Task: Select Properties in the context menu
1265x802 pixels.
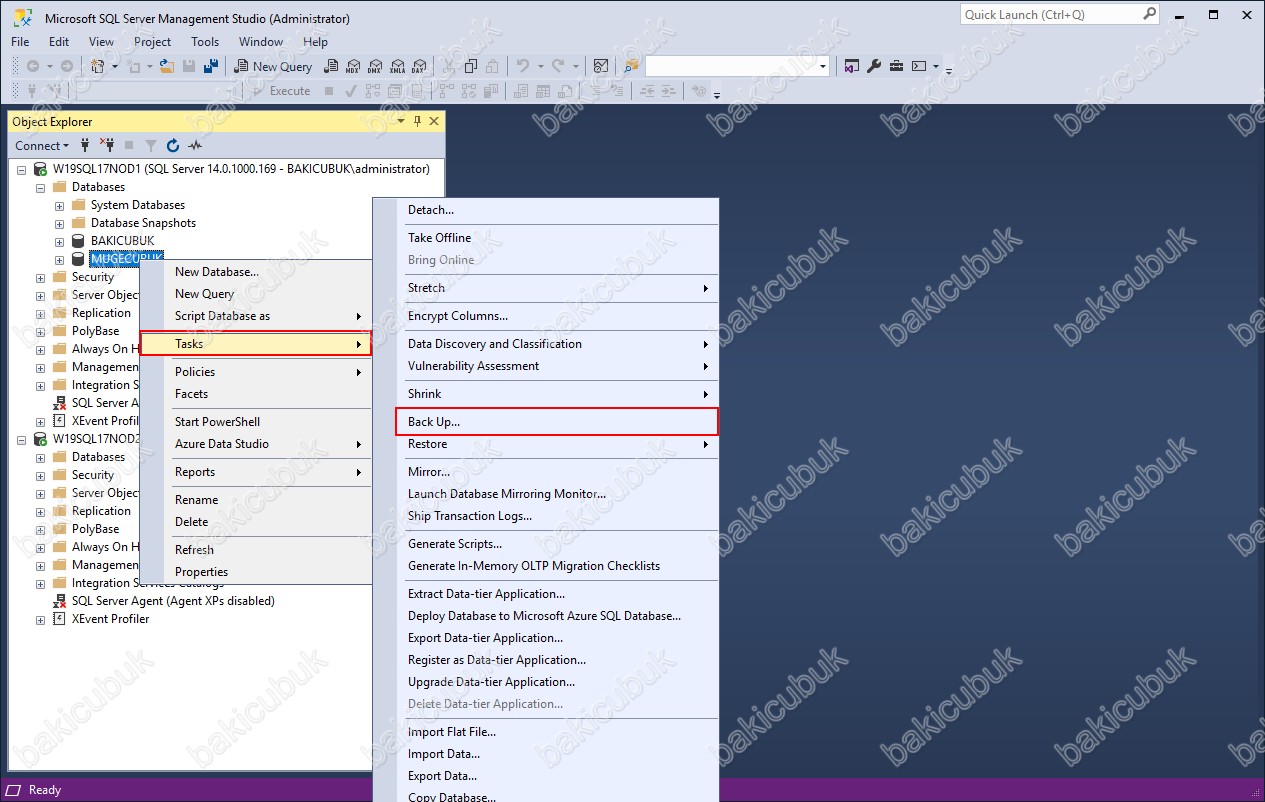Action: (x=255, y=572)
